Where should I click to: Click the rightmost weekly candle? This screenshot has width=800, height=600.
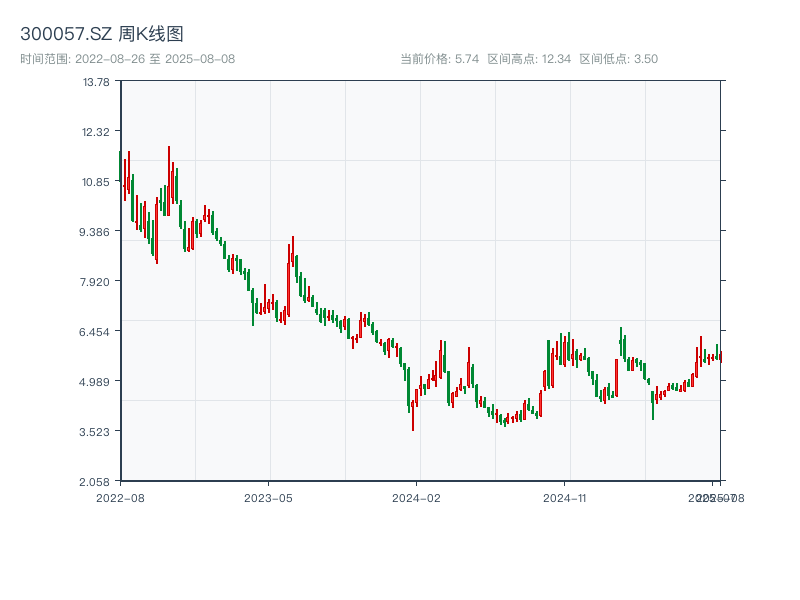[720, 356]
